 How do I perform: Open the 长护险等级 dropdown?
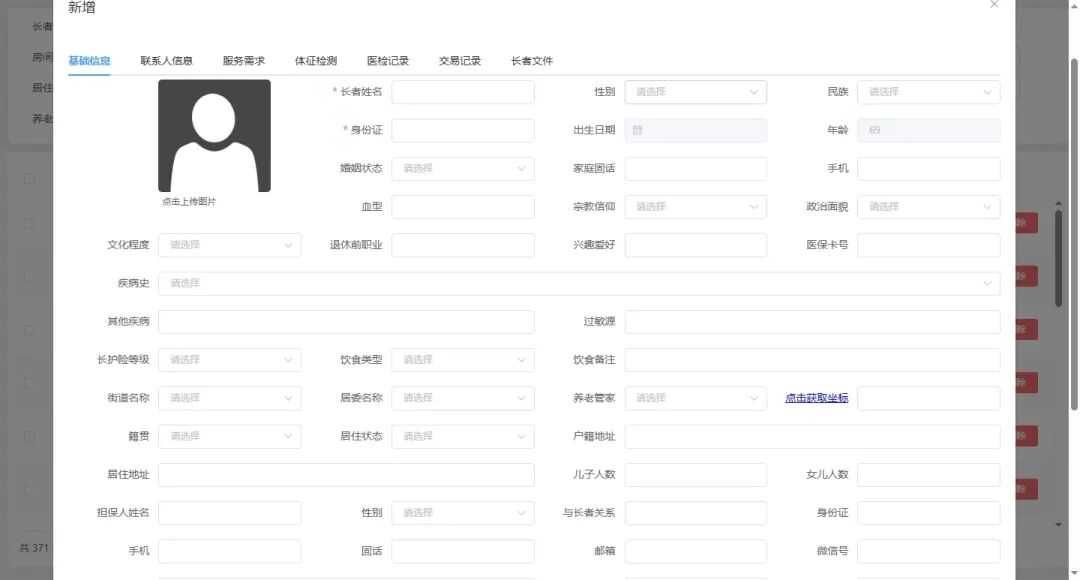230,359
